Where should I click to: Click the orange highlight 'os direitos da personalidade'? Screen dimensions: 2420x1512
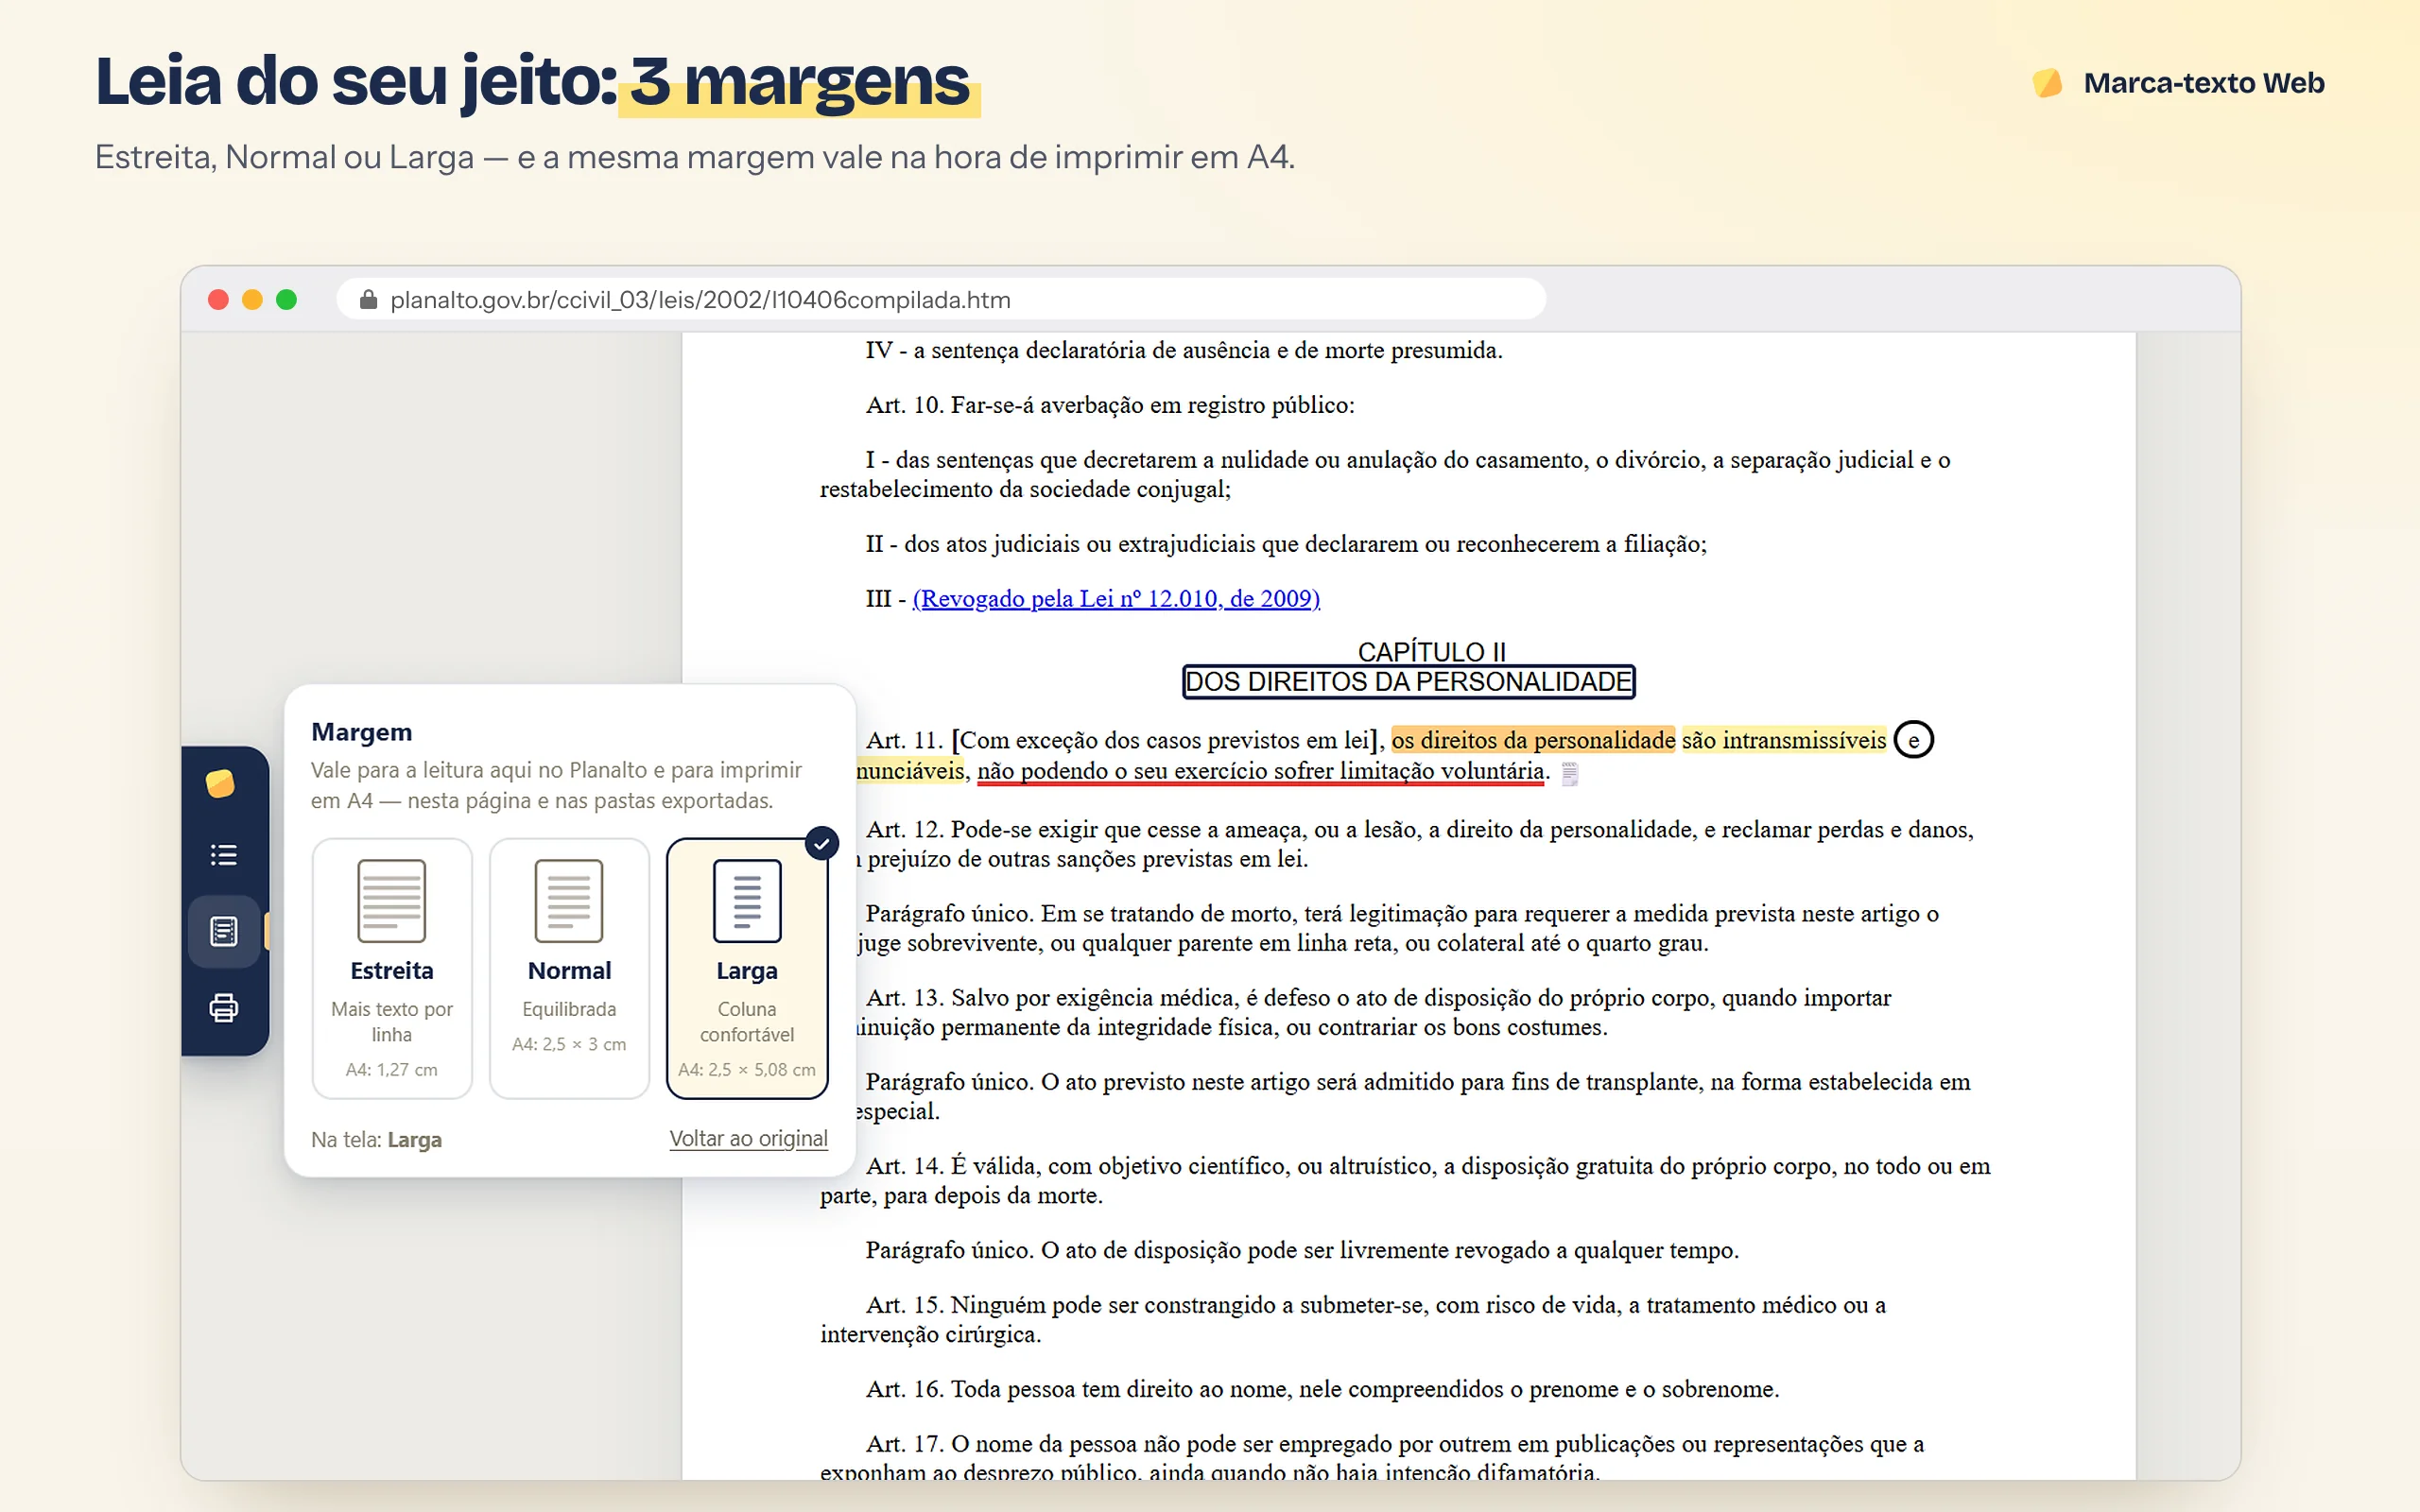(x=1533, y=740)
